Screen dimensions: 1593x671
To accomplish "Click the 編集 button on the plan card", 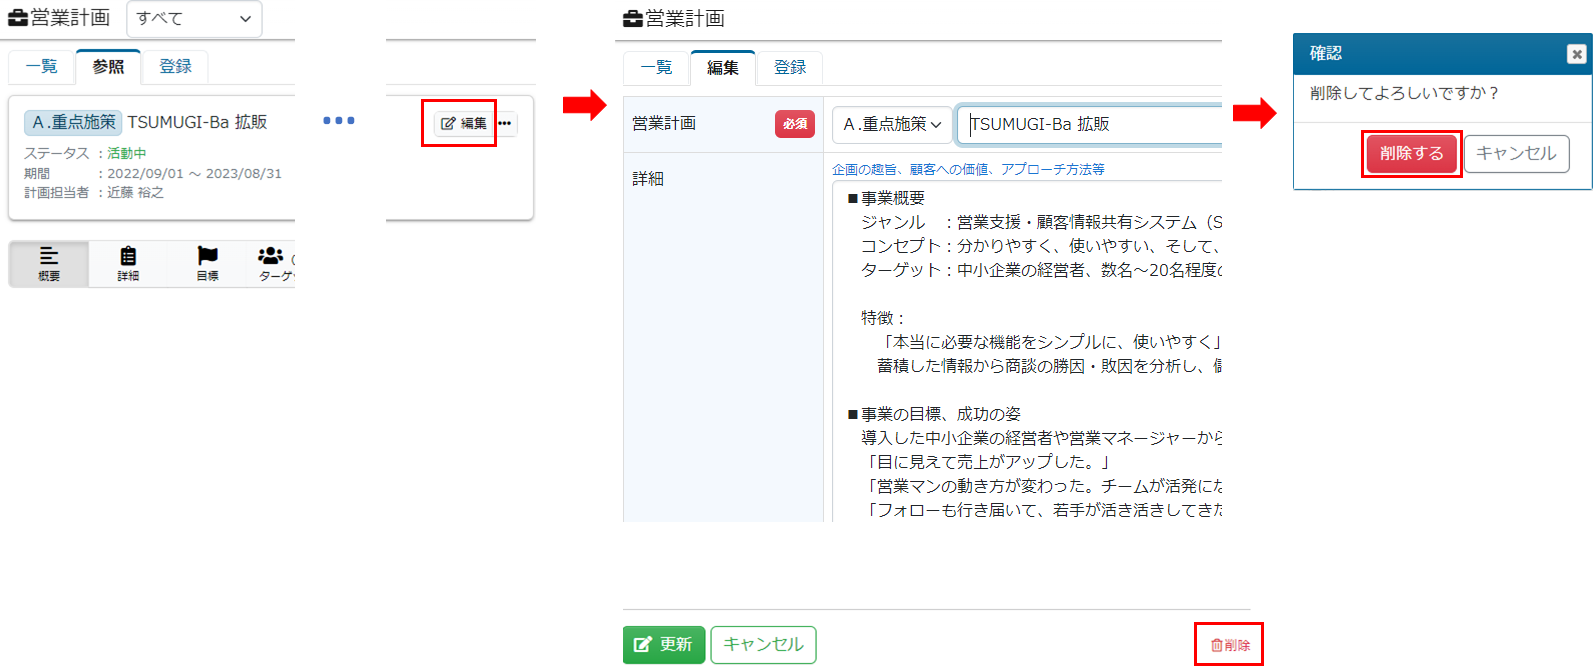I will [x=464, y=123].
